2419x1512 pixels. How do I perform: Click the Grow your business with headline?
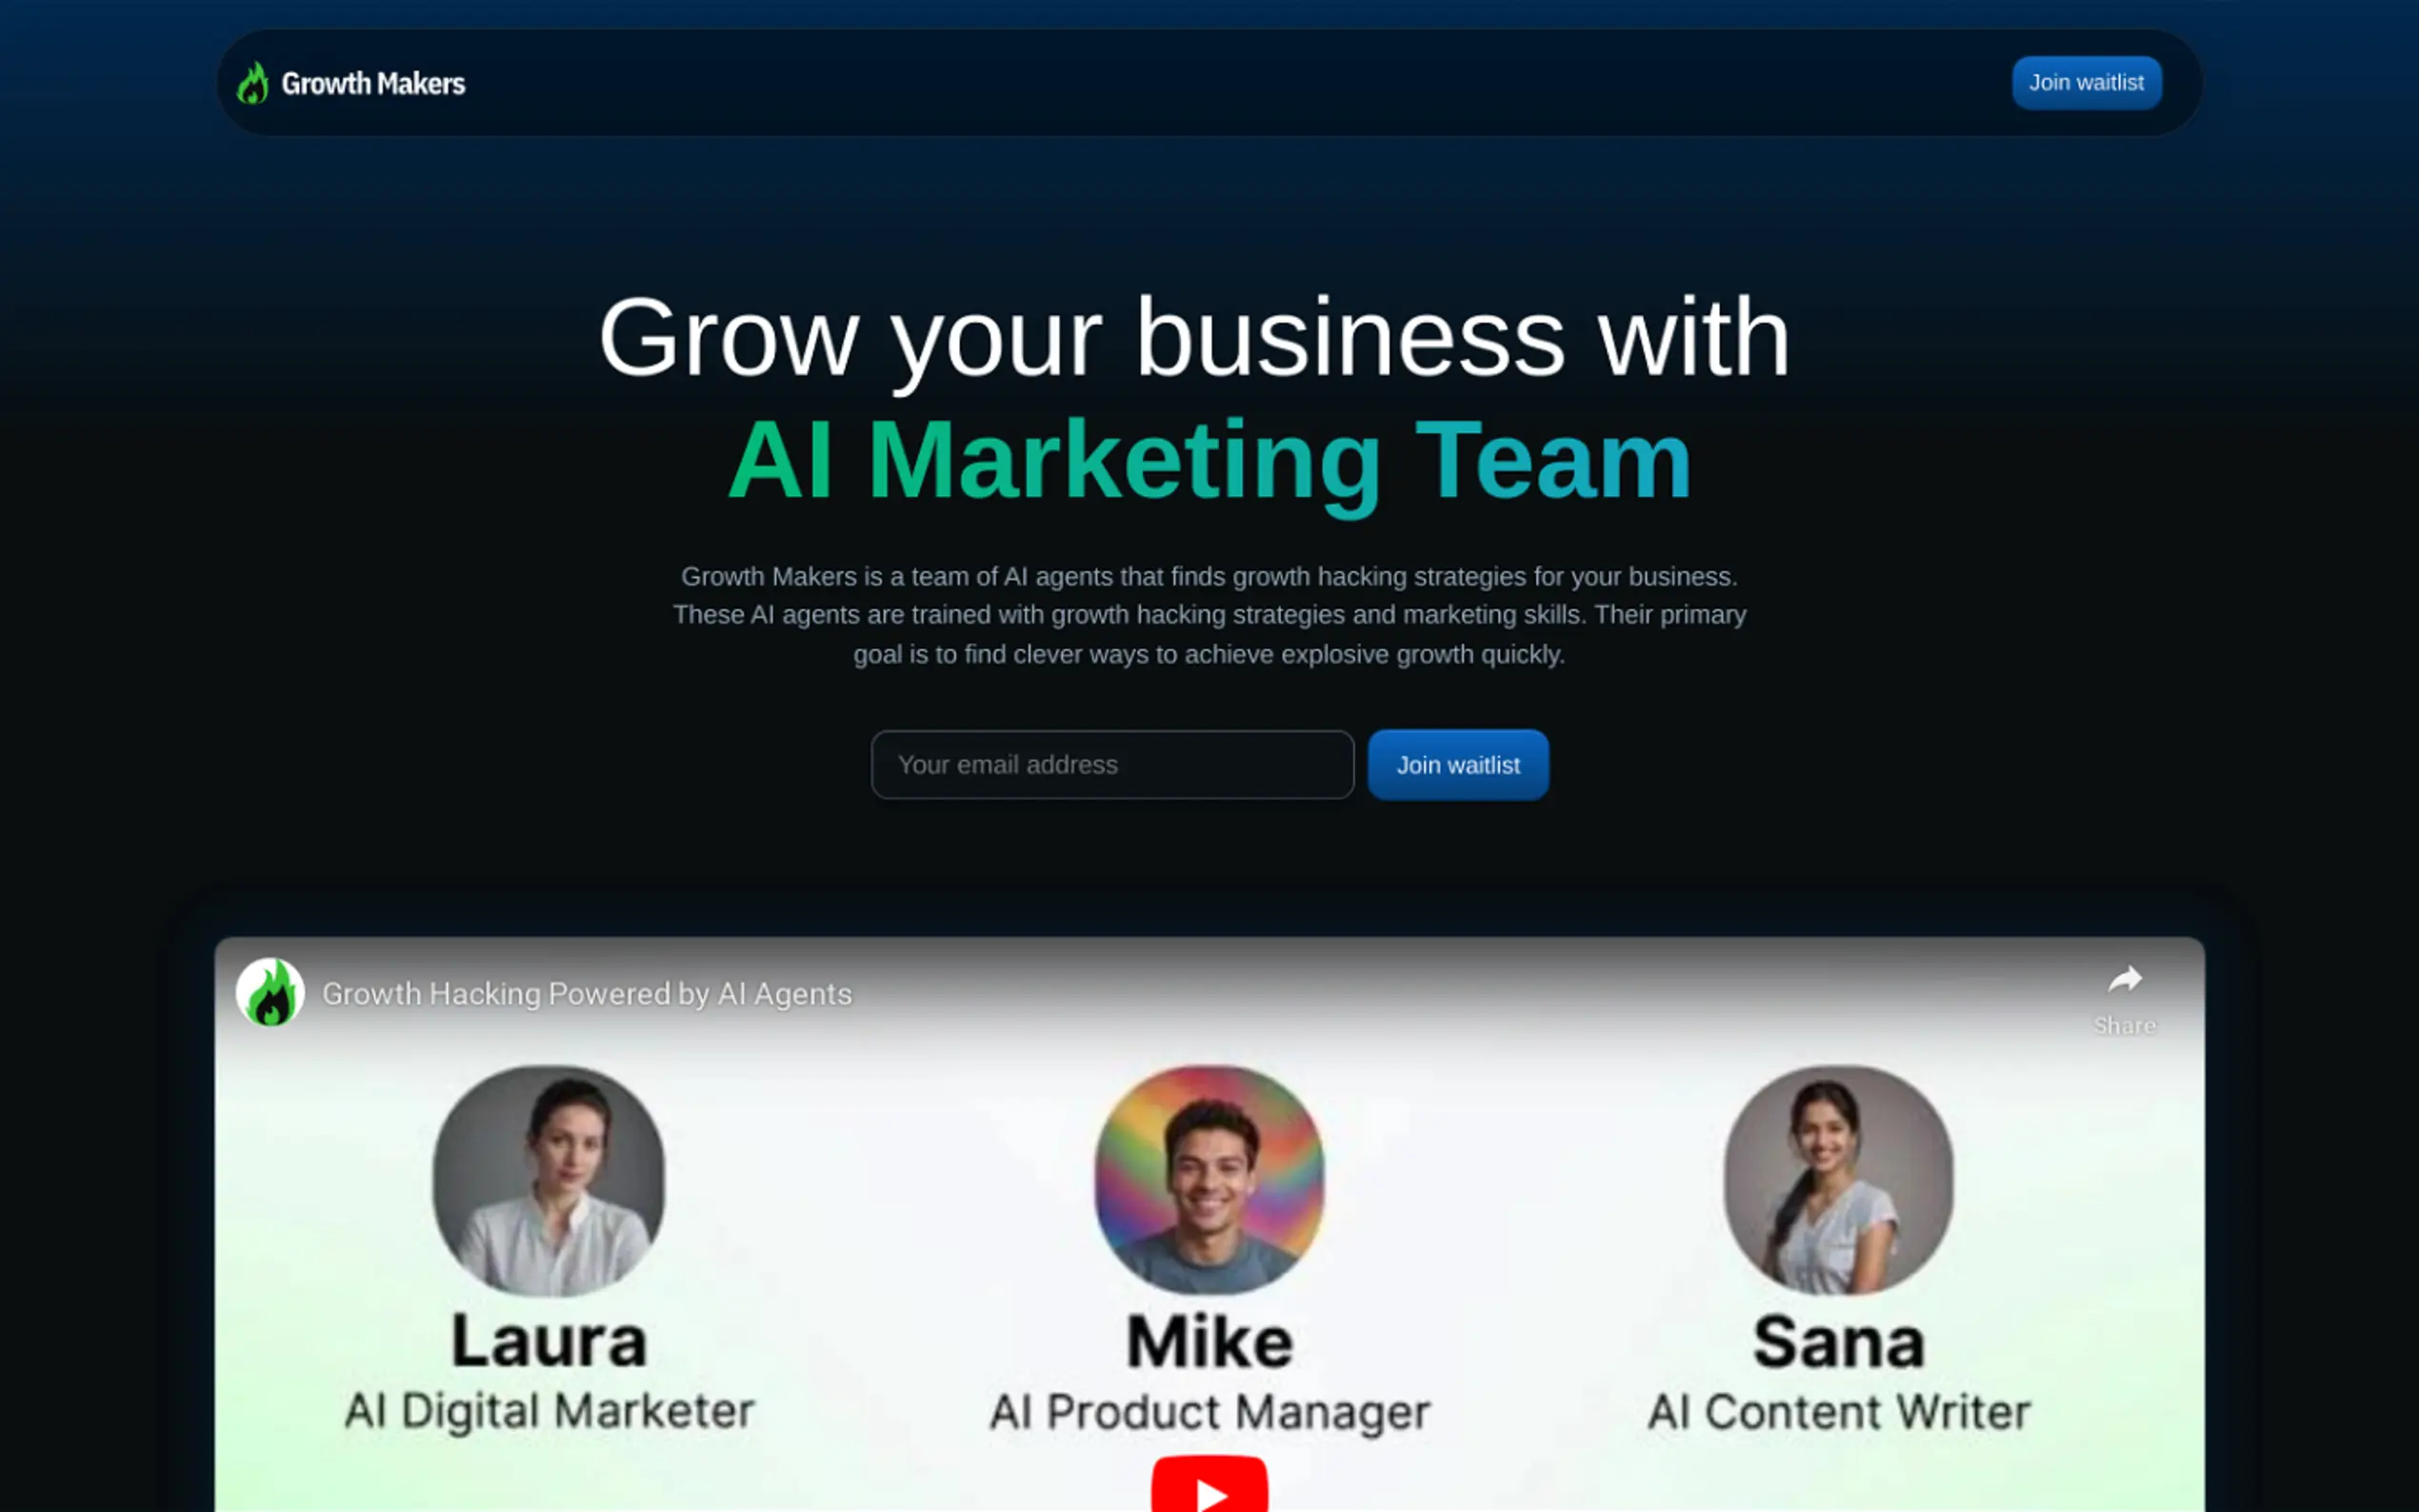click(x=1194, y=339)
